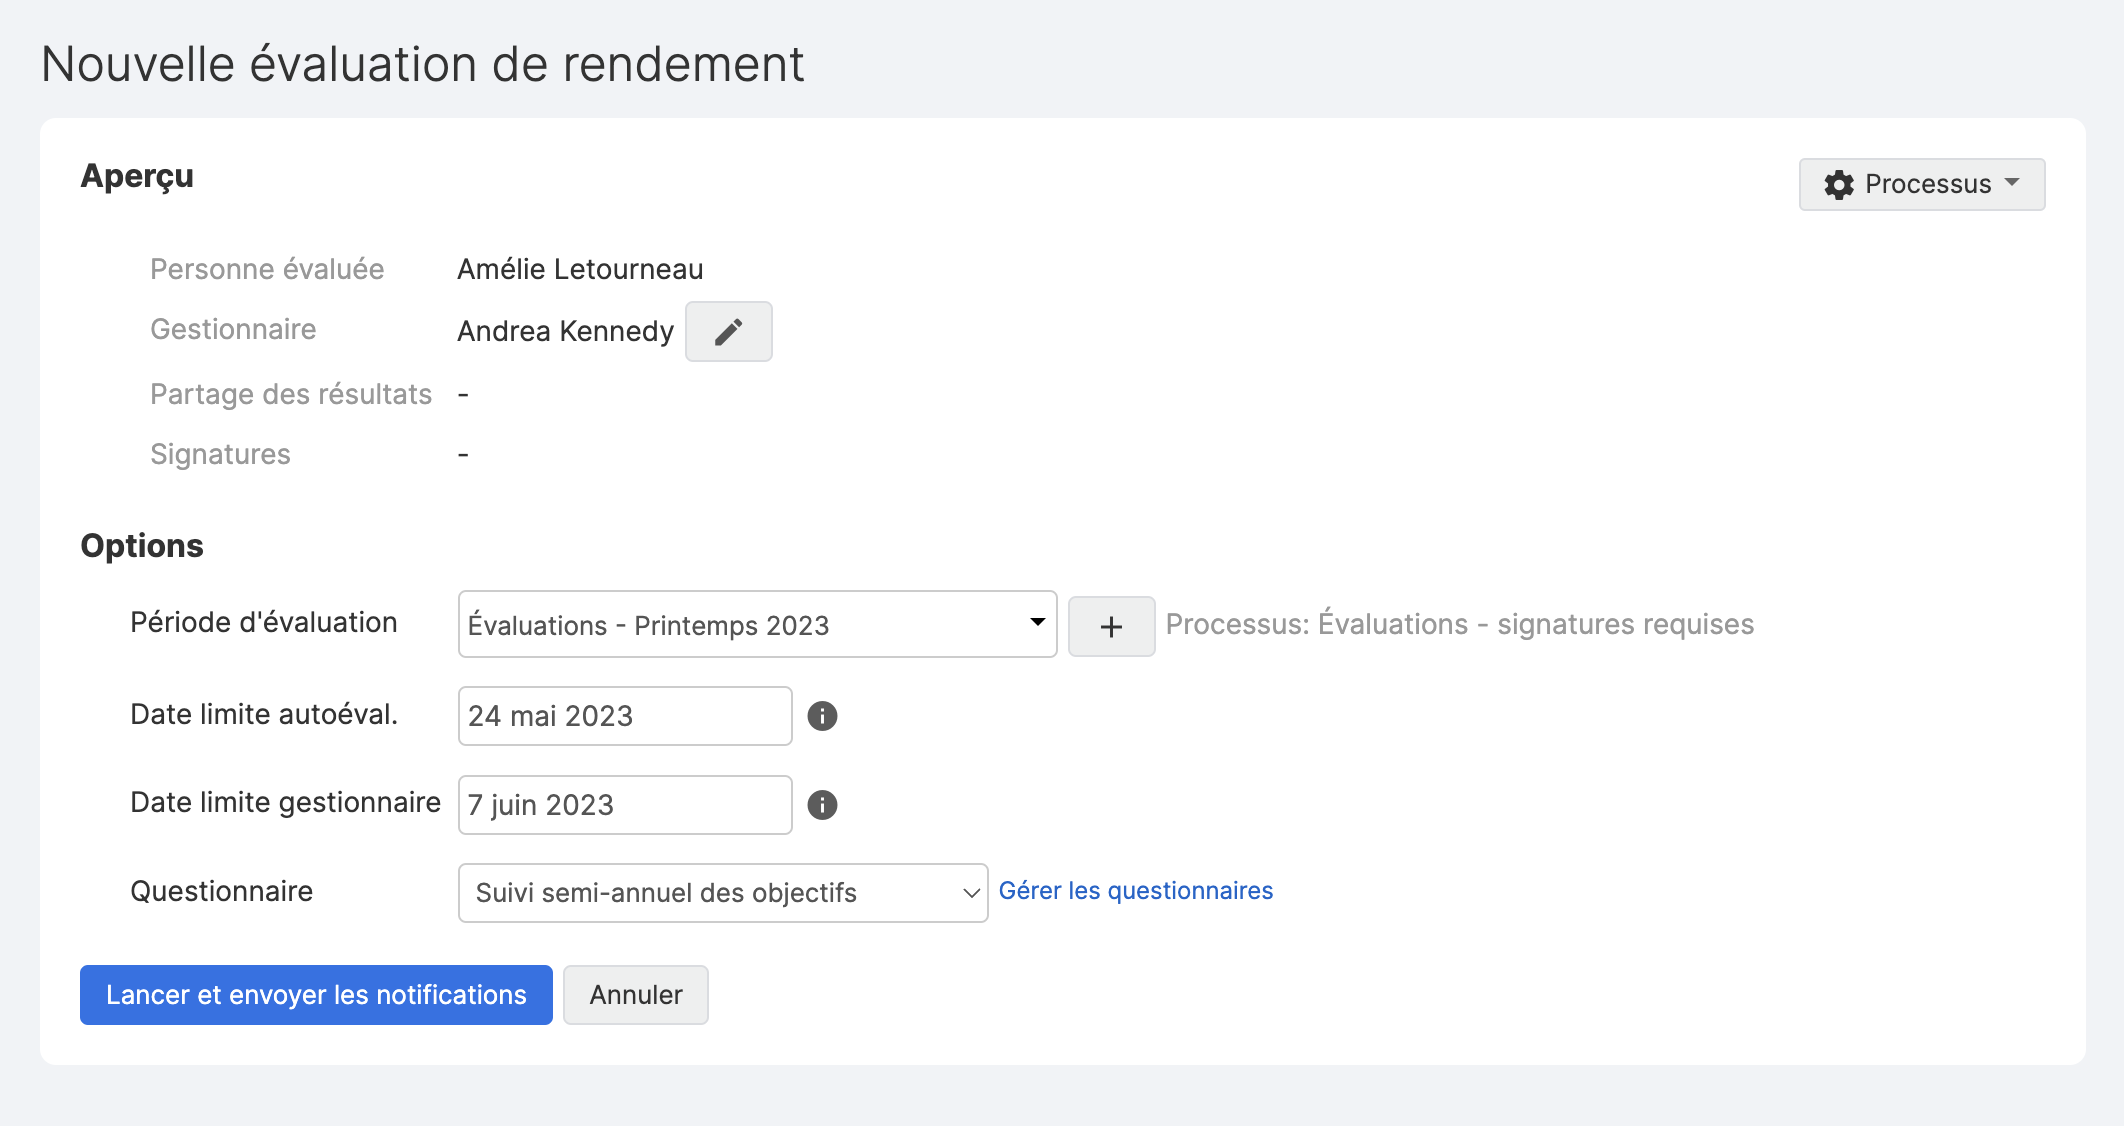The height and width of the screenshot is (1126, 2124).
Task: Click Lancer et envoyer les notifications
Action: click(x=316, y=995)
